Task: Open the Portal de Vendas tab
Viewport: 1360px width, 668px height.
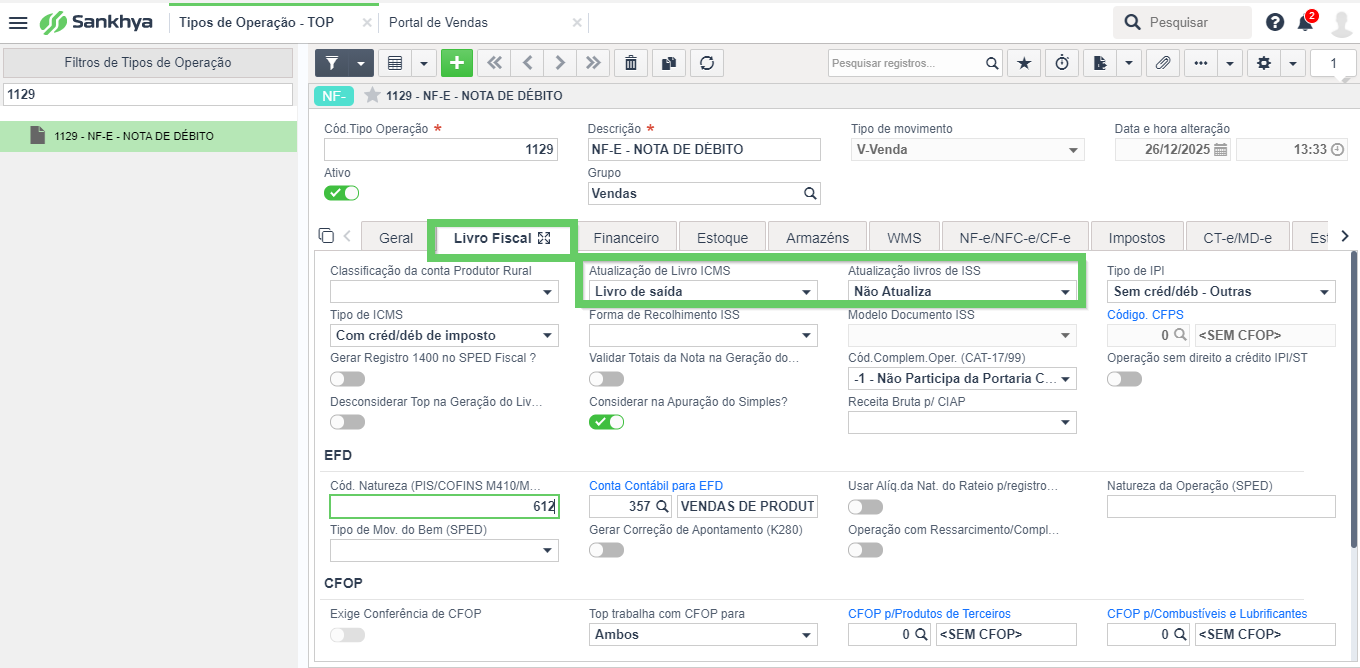Action: [438, 22]
